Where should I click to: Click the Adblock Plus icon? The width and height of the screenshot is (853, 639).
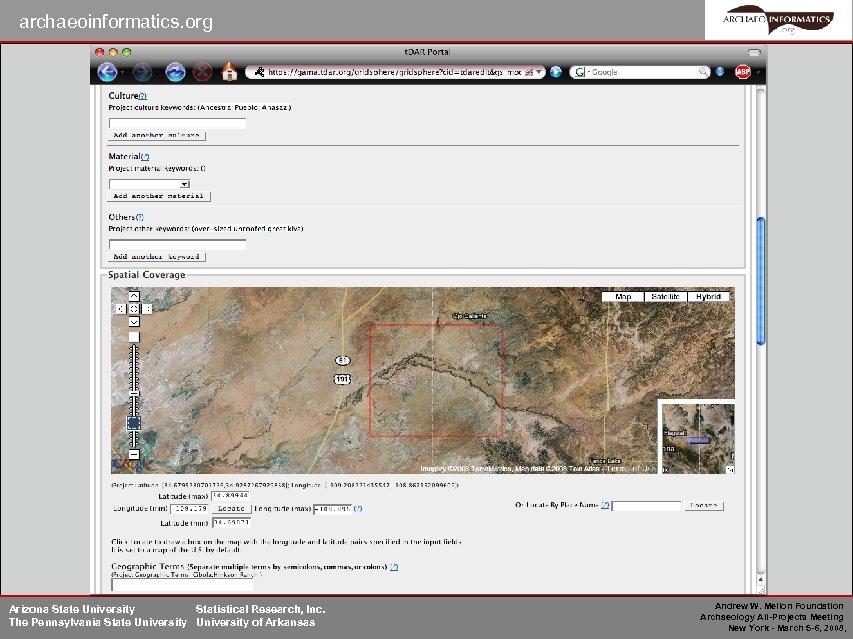point(741,71)
